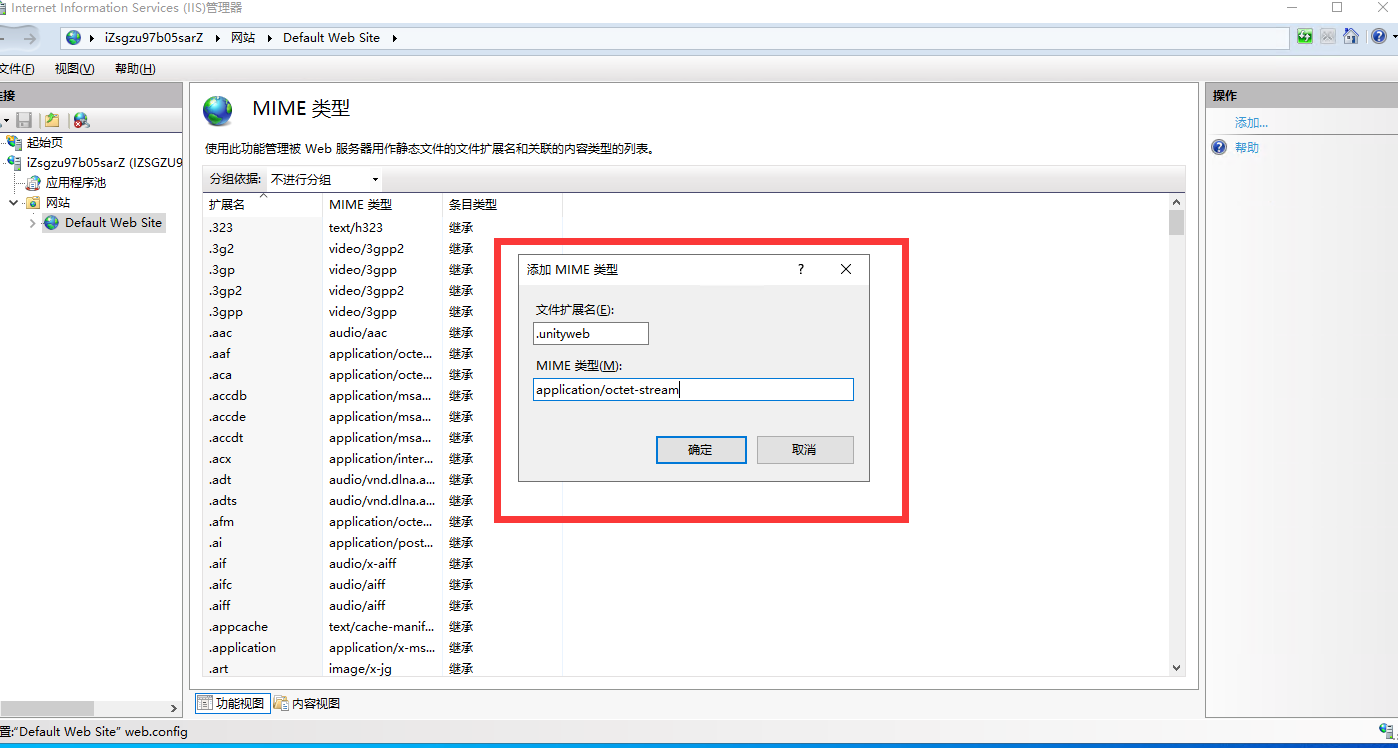The image size is (1398, 748).
Task: Open arrow after iZsgzu97b05sarZ in breadcrumb
Action: click(x=217, y=38)
